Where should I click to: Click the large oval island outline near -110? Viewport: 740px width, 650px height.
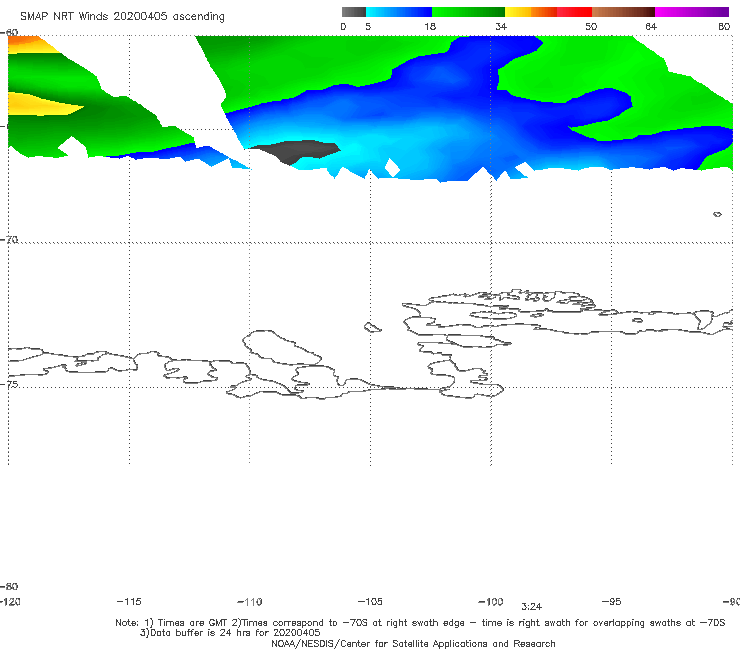[282, 347]
